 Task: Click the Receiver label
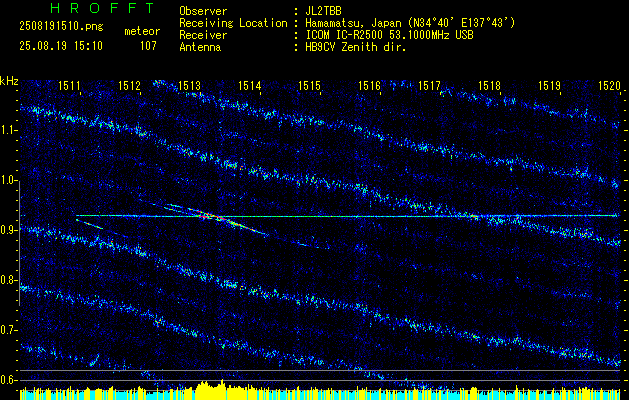pos(203,35)
